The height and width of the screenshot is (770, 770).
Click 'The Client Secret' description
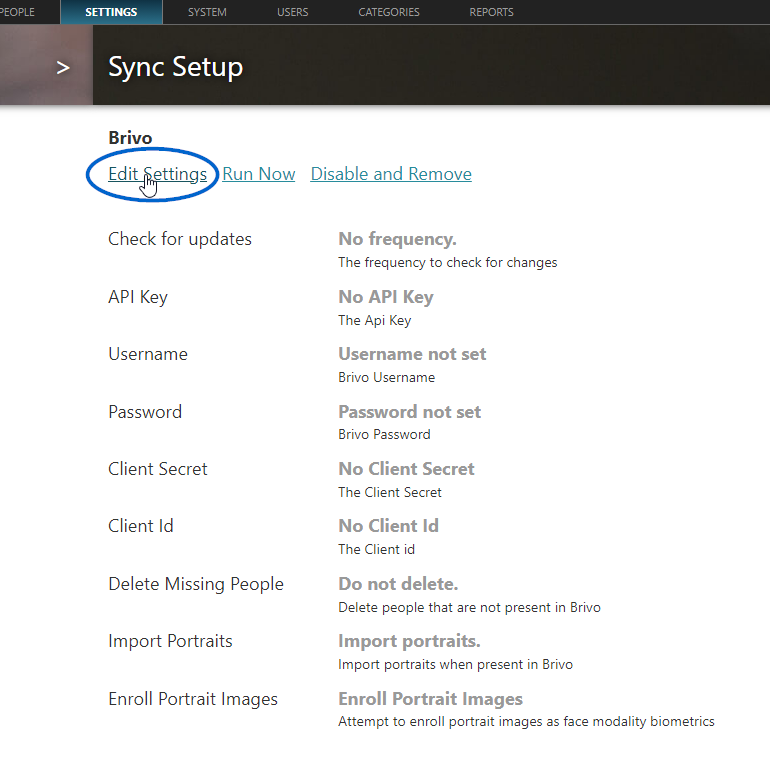pyautogui.click(x=390, y=492)
